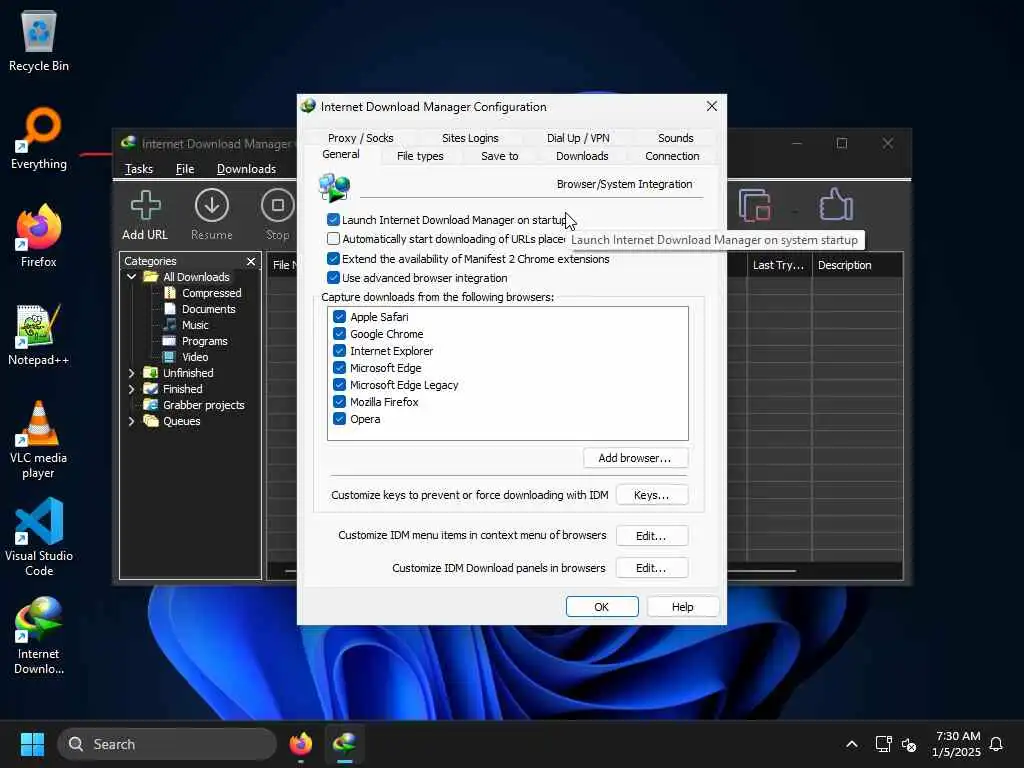Uncheck Internet Explorer browser
This screenshot has width=1024, height=768.
pyautogui.click(x=339, y=351)
